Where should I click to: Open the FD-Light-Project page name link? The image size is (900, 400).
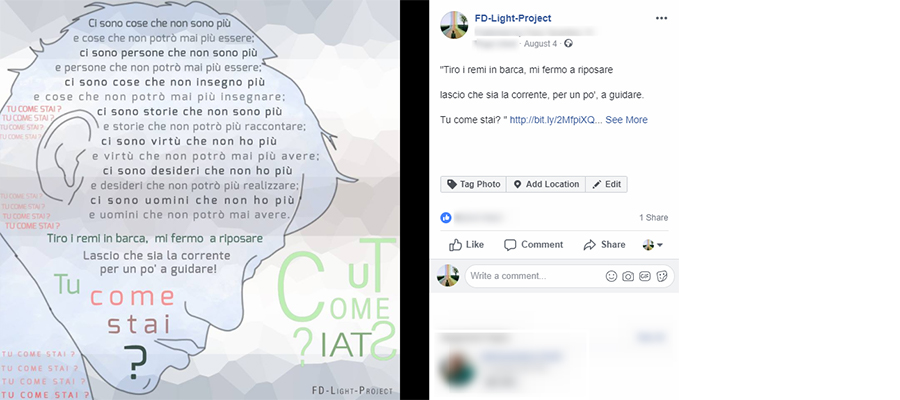click(513, 18)
